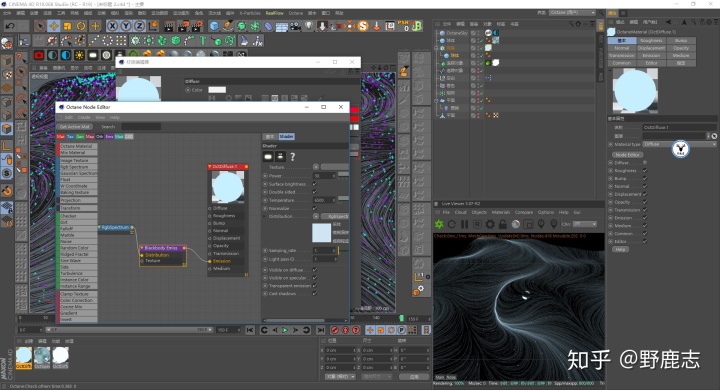
Task: Collapse the RgbSpectrum node triangle
Action: (x=99, y=227)
